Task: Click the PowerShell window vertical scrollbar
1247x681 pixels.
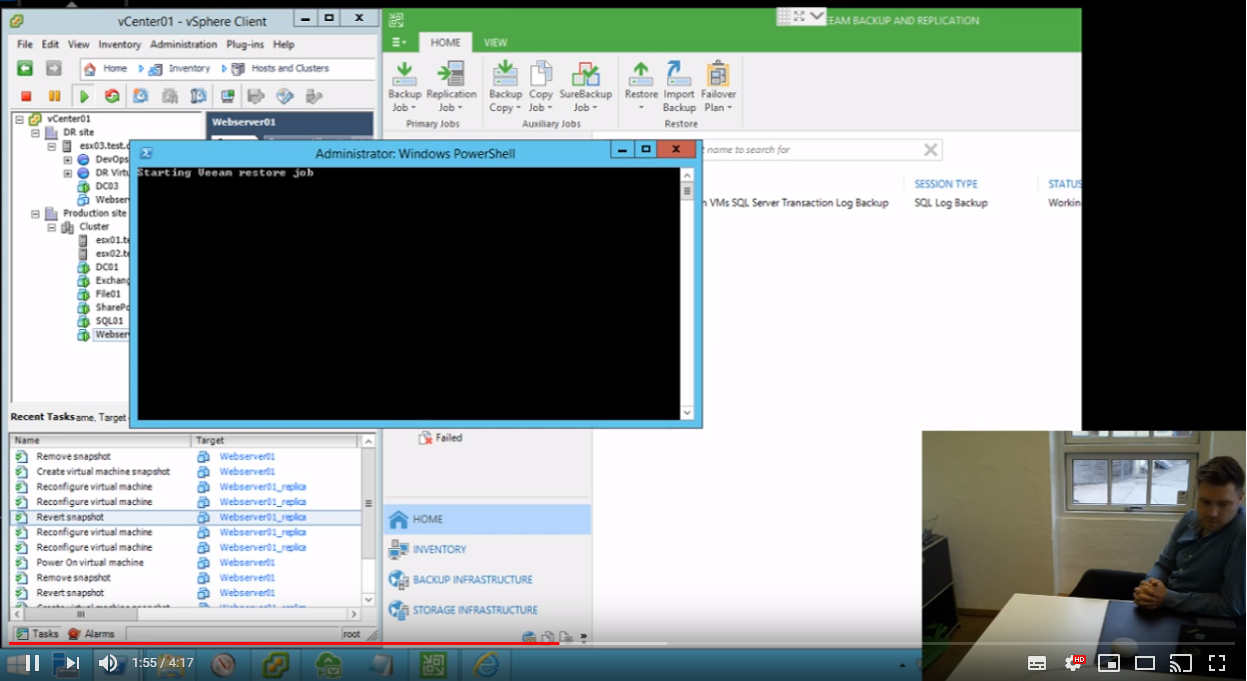Action: coord(687,294)
